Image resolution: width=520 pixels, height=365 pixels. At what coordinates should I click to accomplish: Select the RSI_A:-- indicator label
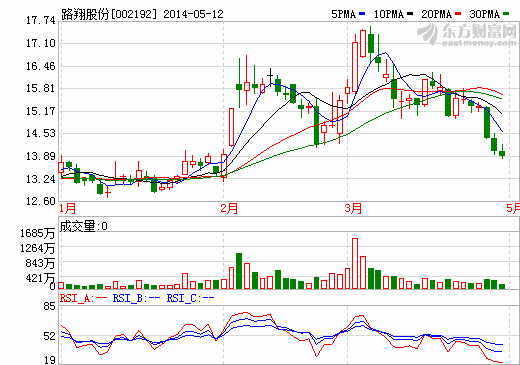tap(83, 298)
